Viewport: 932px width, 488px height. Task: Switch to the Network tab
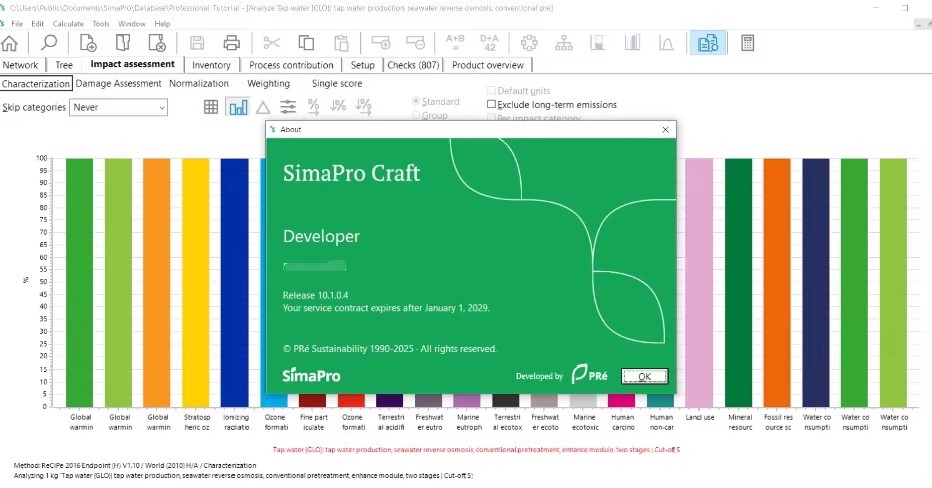pos(20,65)
